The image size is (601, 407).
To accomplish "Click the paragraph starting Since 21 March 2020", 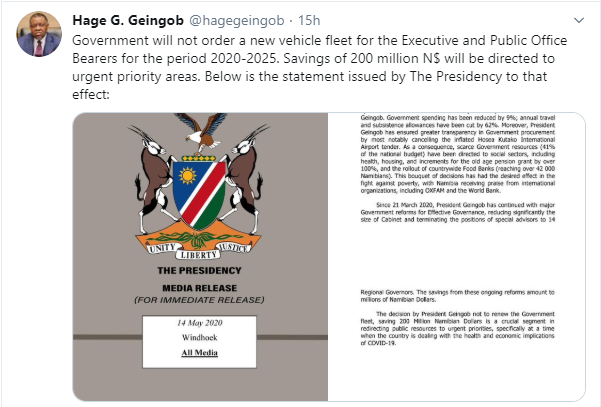I will coord(458,212).
